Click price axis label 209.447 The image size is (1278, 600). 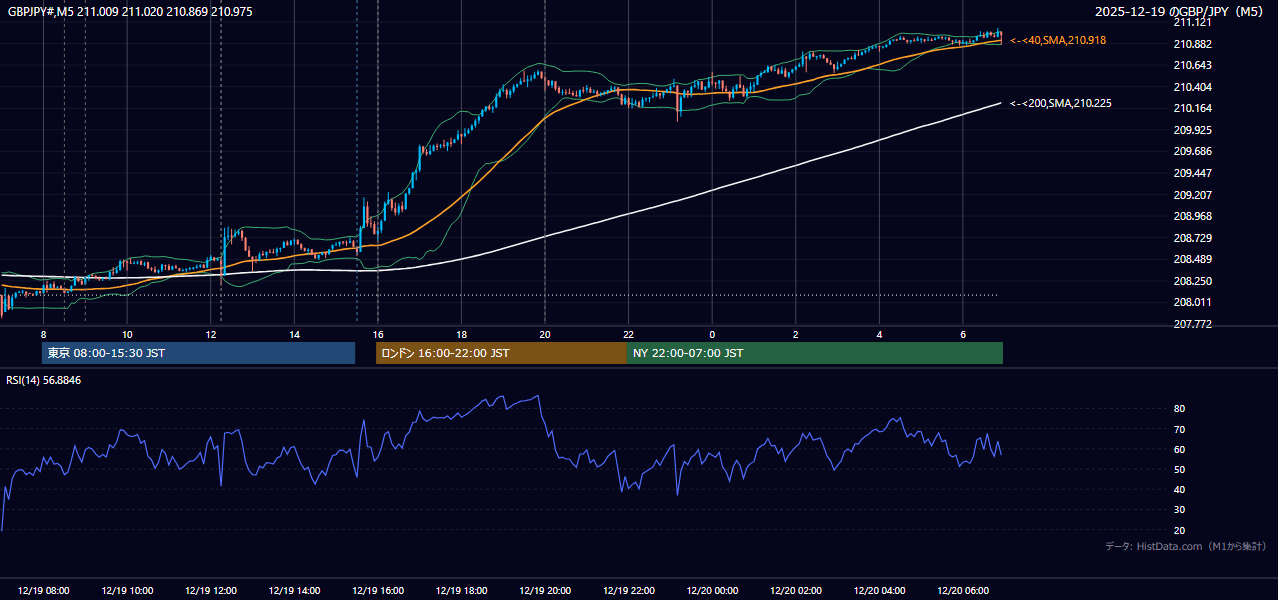(x=1192, y=173)
